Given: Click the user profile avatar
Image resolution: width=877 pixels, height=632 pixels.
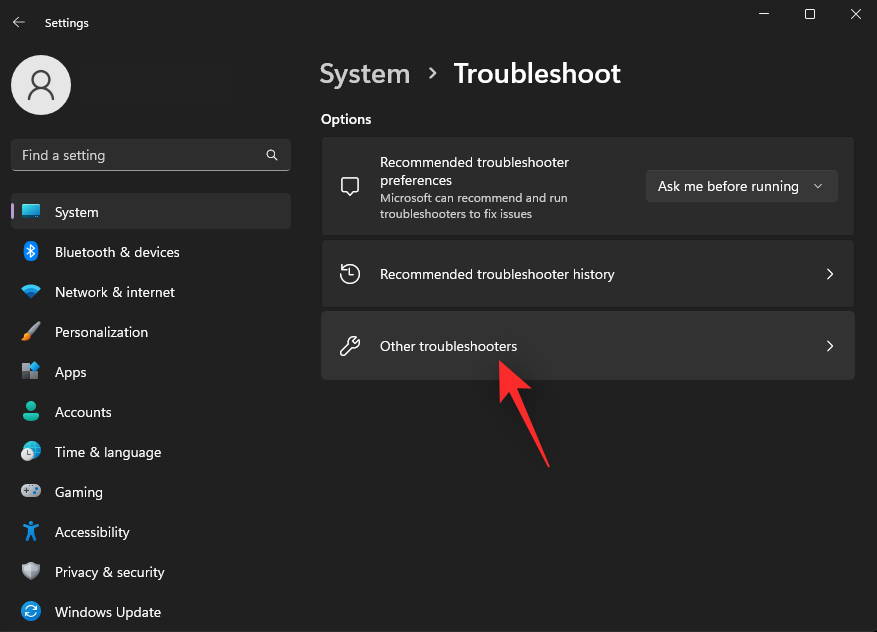Looking at the screenshot, I should click(x=41, y=85).
